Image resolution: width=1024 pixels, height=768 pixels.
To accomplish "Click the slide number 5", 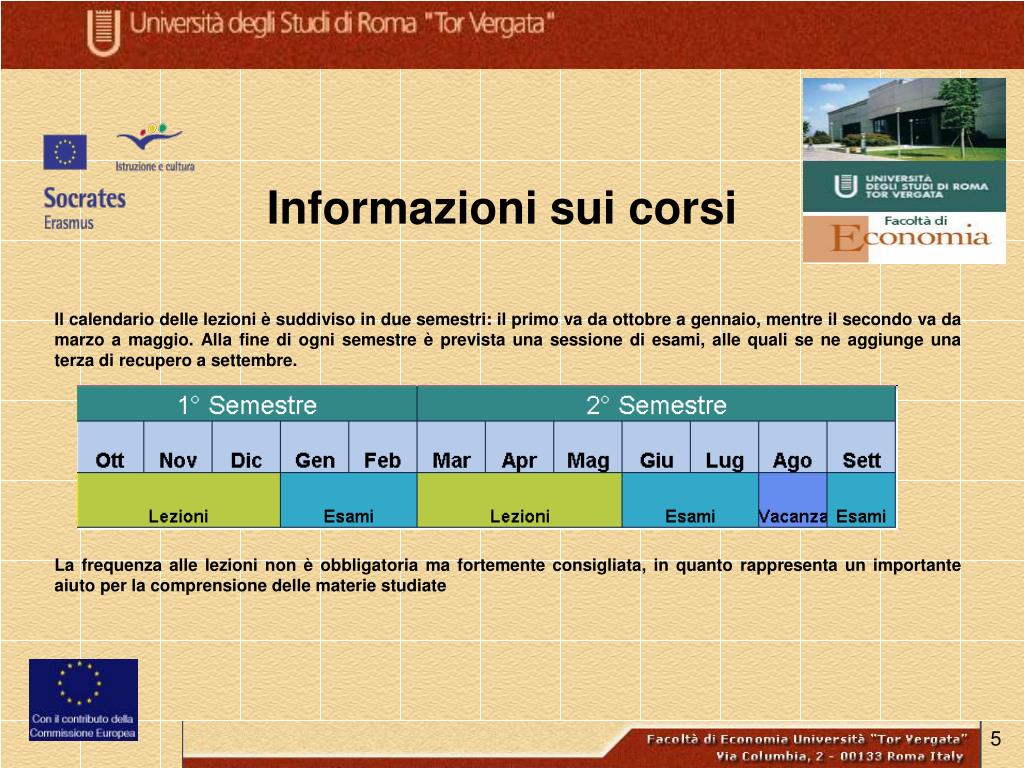I will (x=996, y=739).
